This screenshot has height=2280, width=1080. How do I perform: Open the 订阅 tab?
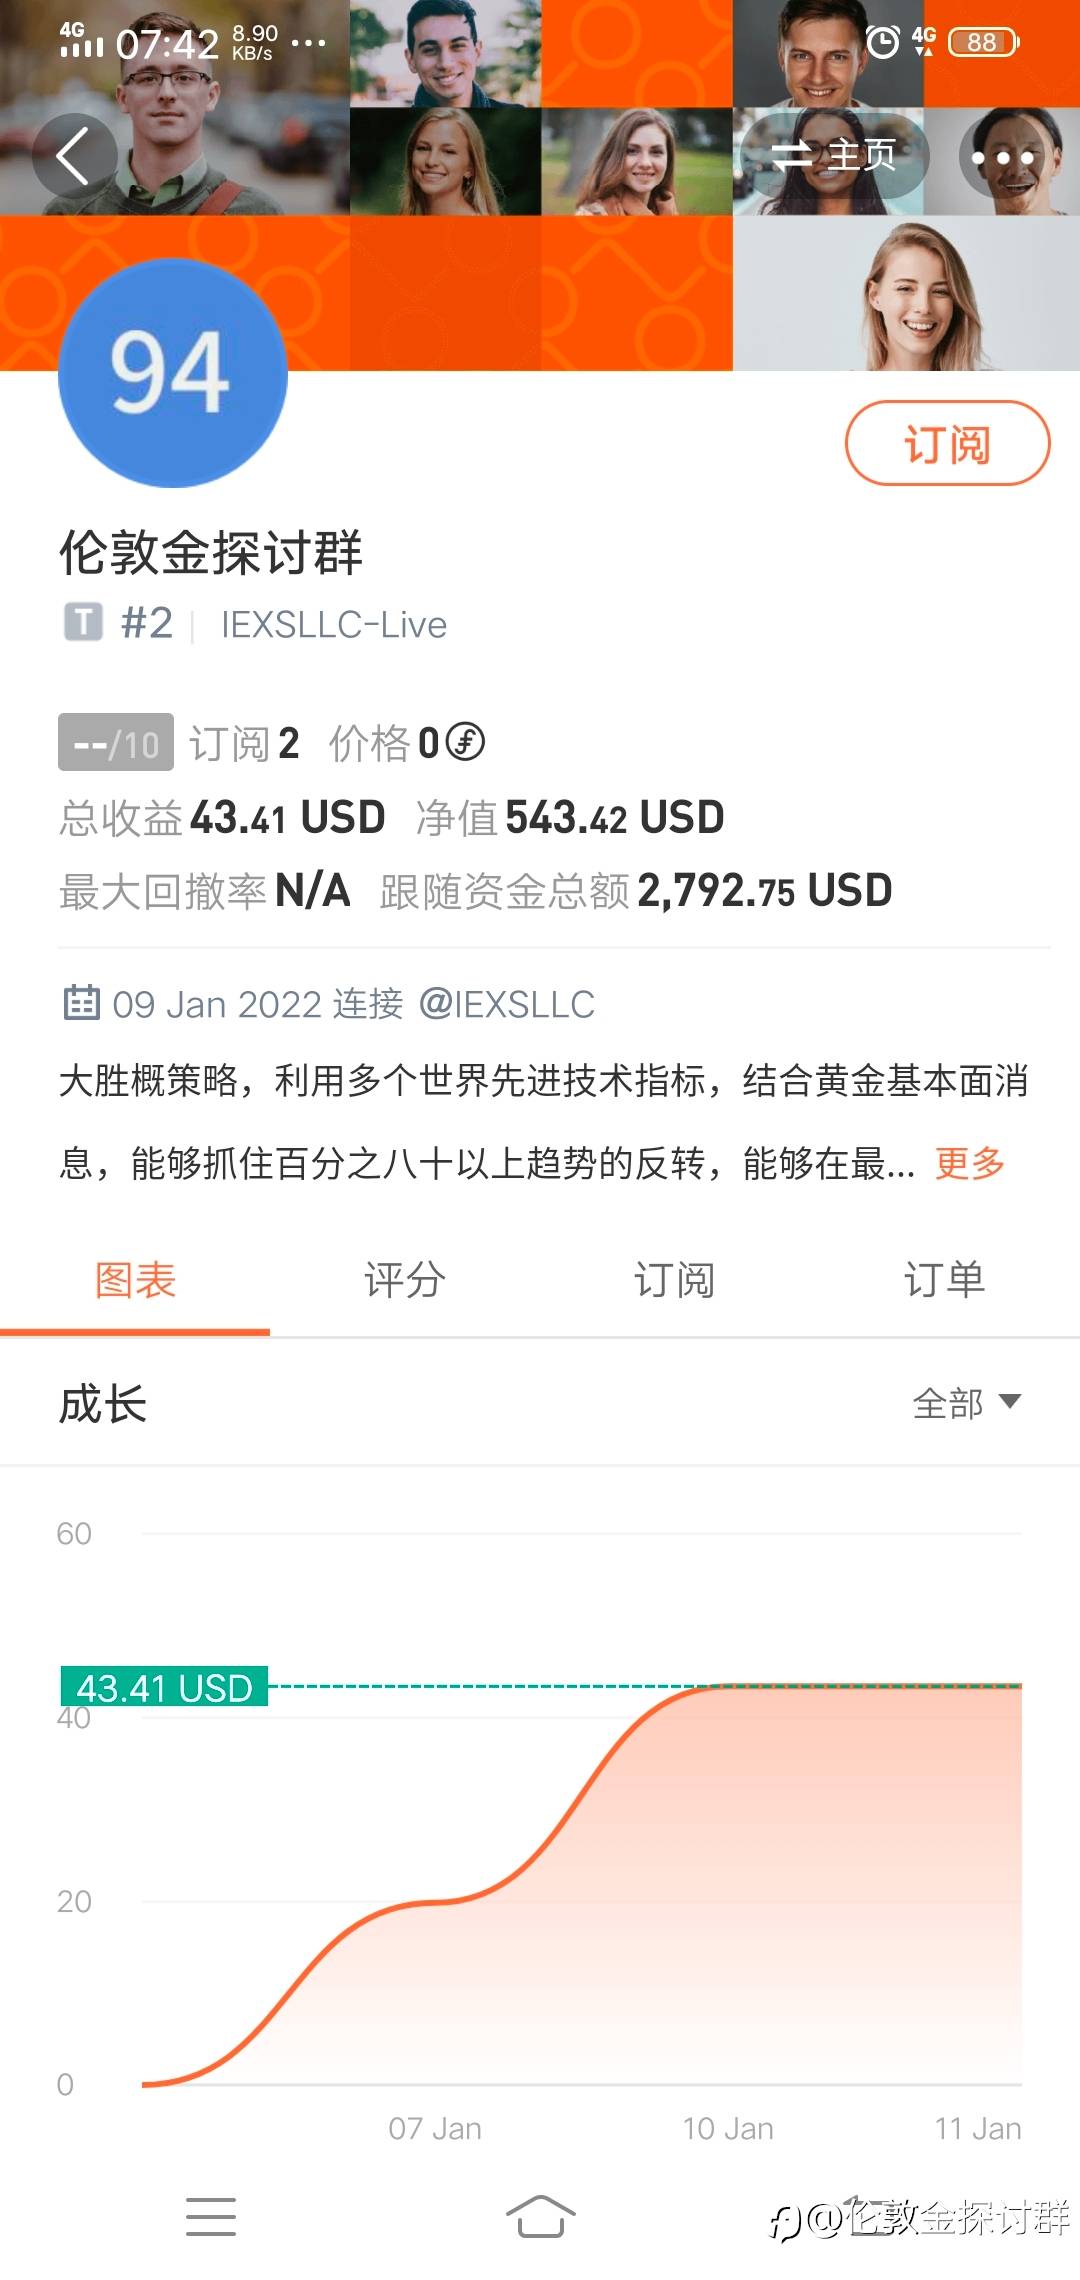tap(674, 1280)
